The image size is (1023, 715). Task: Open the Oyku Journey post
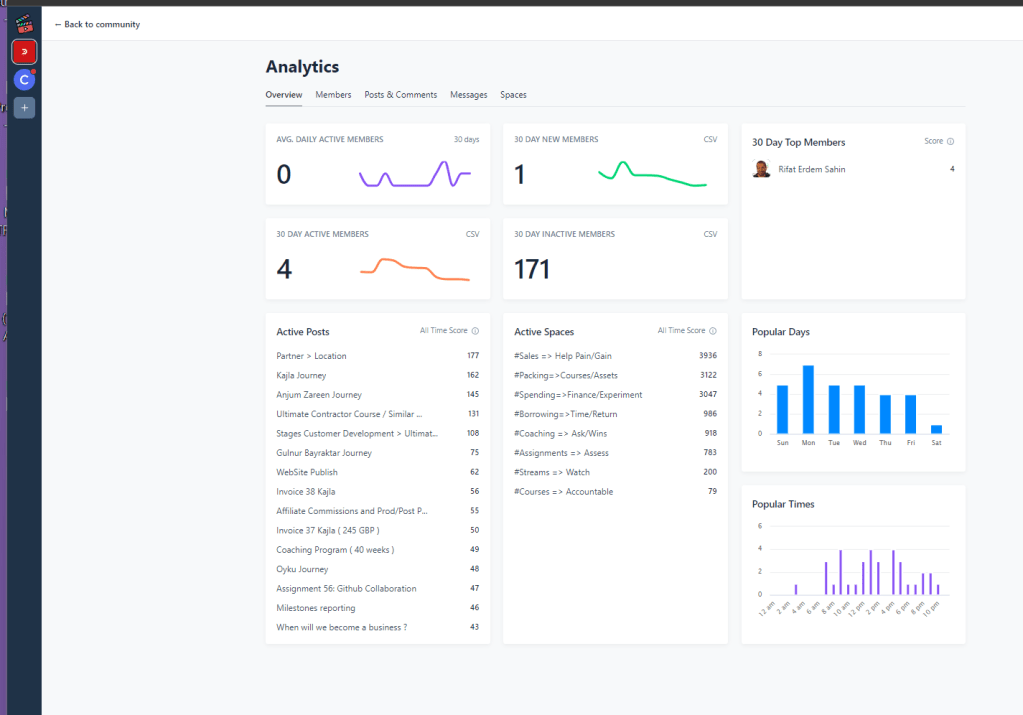[x=302, y=570]
